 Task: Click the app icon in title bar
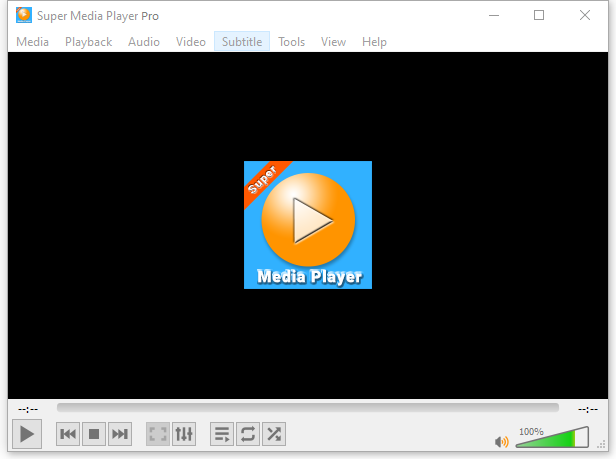coord(24,15)
